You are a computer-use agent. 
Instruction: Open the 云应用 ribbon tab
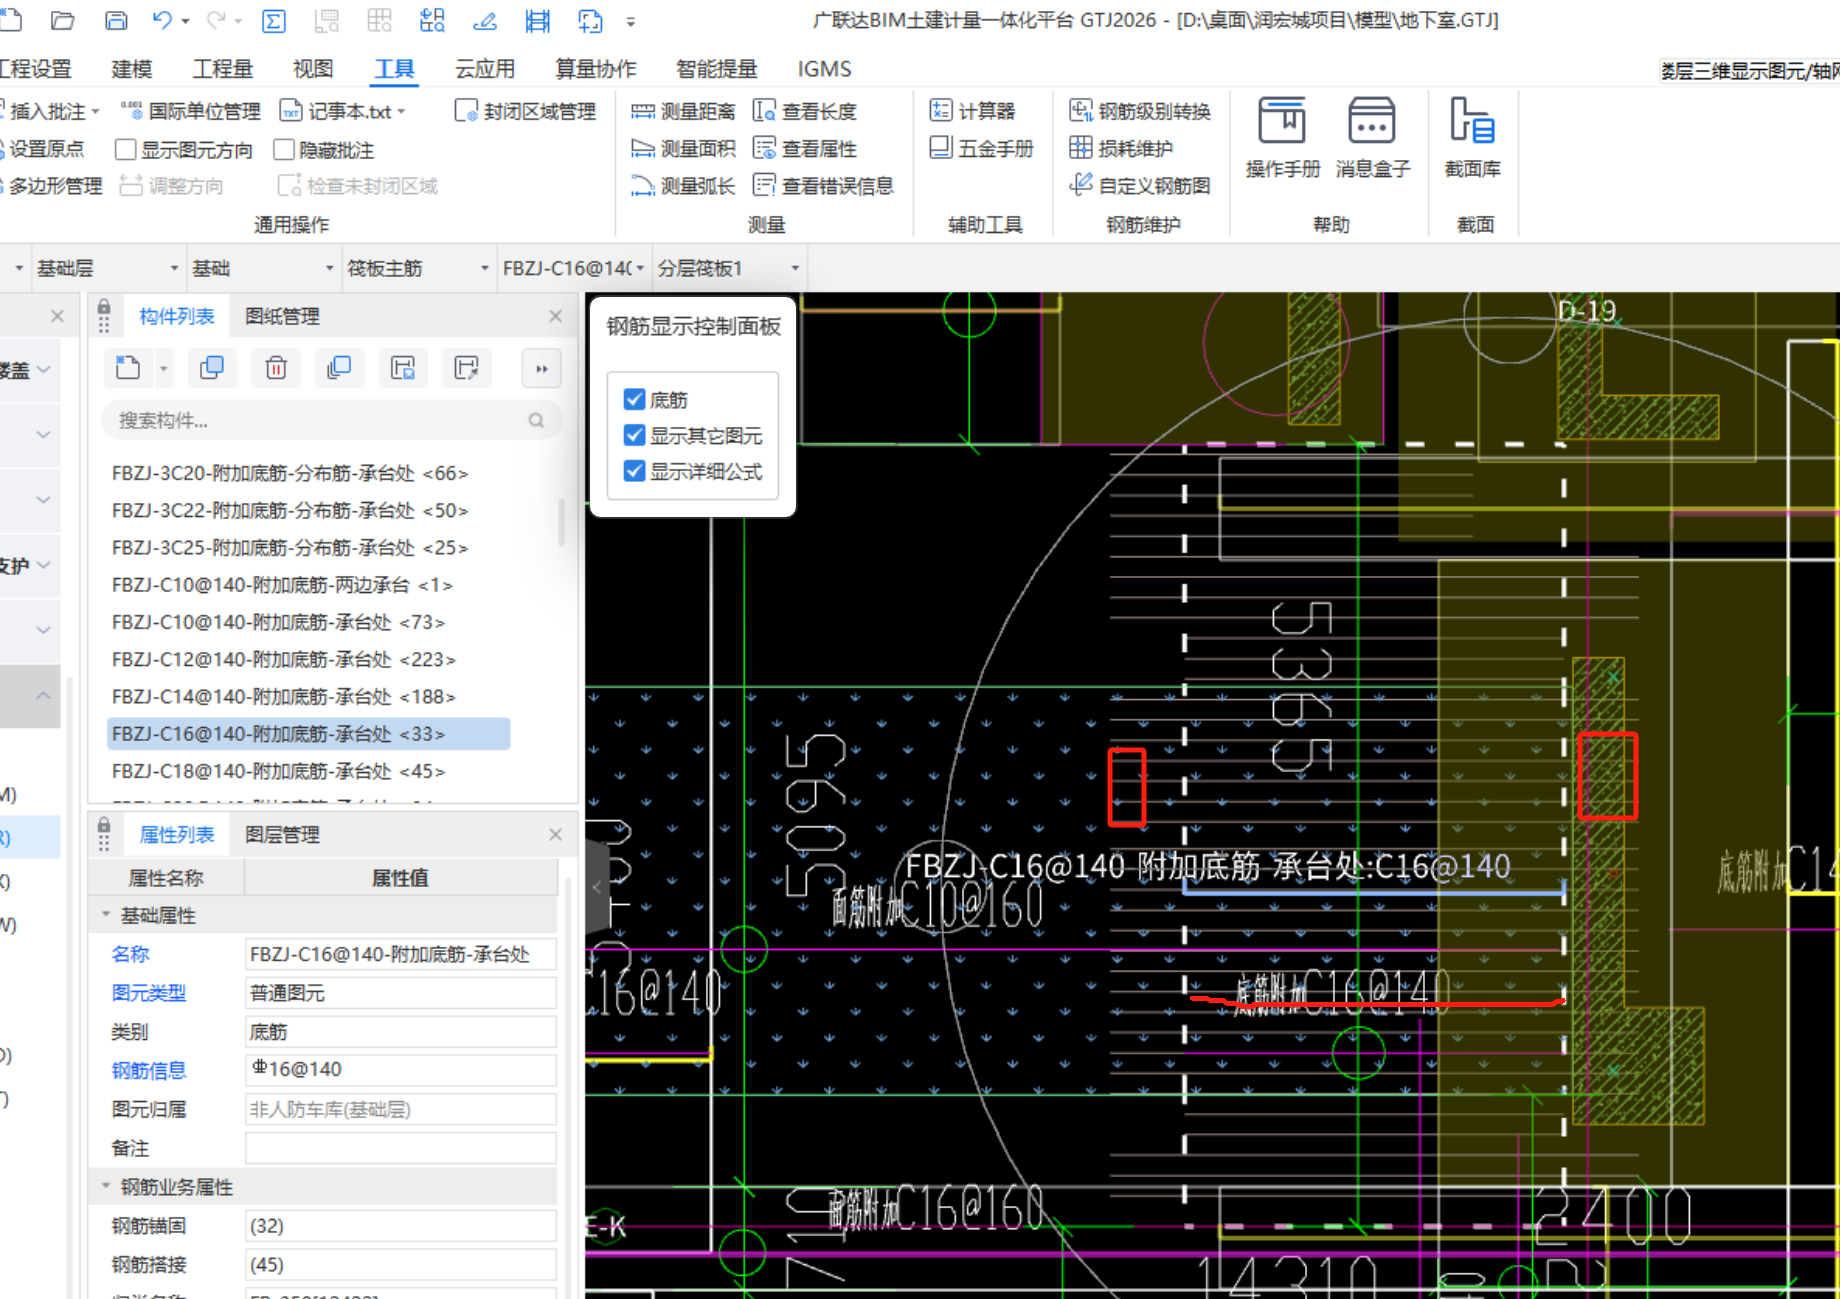pos(485,69)
